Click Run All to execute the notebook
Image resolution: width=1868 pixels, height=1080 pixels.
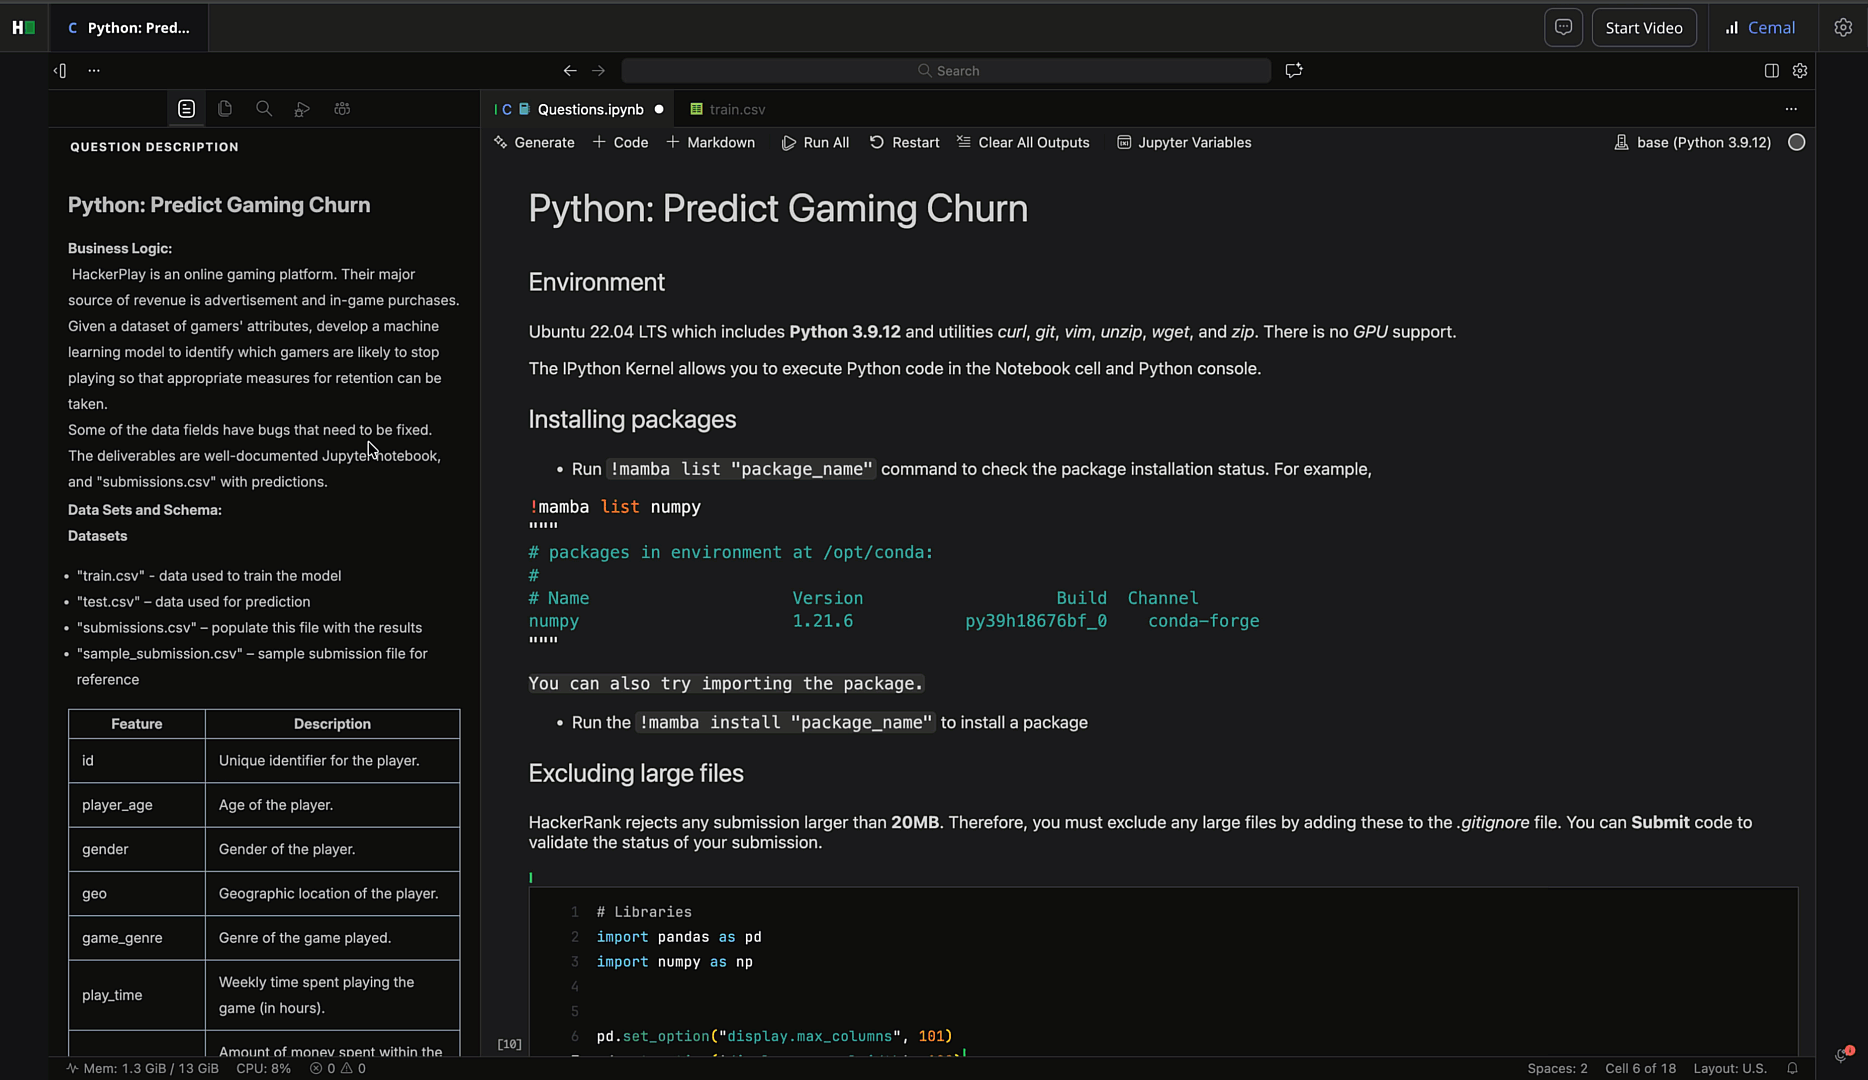click(815, 142)
